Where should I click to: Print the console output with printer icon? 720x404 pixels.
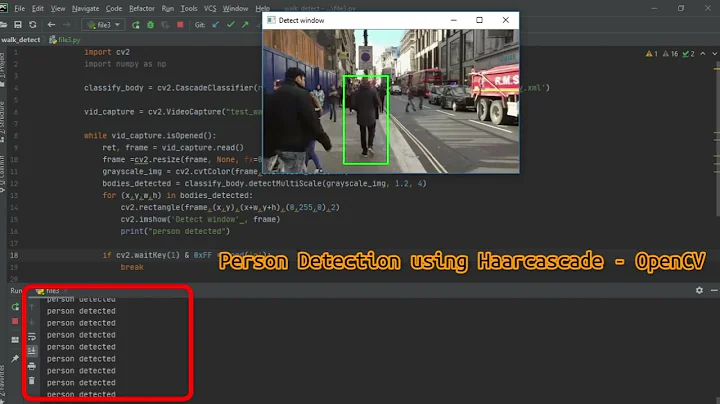(32, 366)
